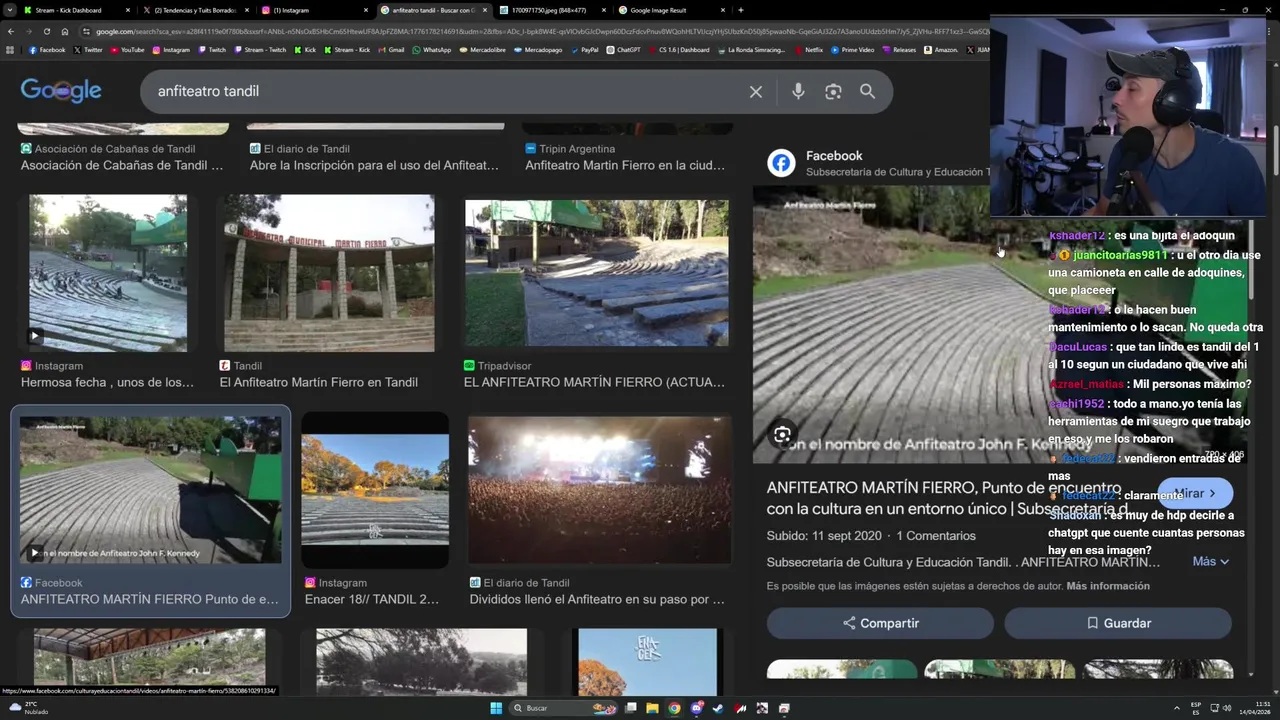
Task: Open Discord from the taskbar
Action: 696,708
